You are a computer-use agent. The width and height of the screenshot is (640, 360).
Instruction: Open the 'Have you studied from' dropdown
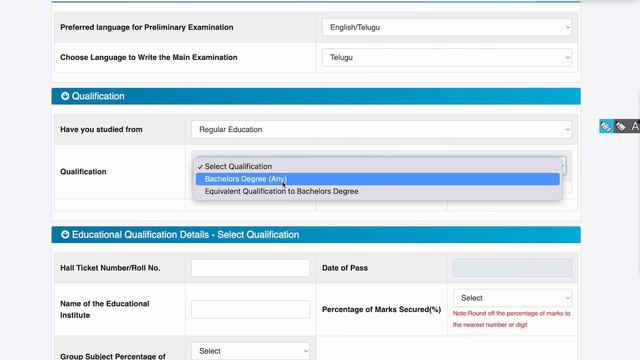pos(381,129)
